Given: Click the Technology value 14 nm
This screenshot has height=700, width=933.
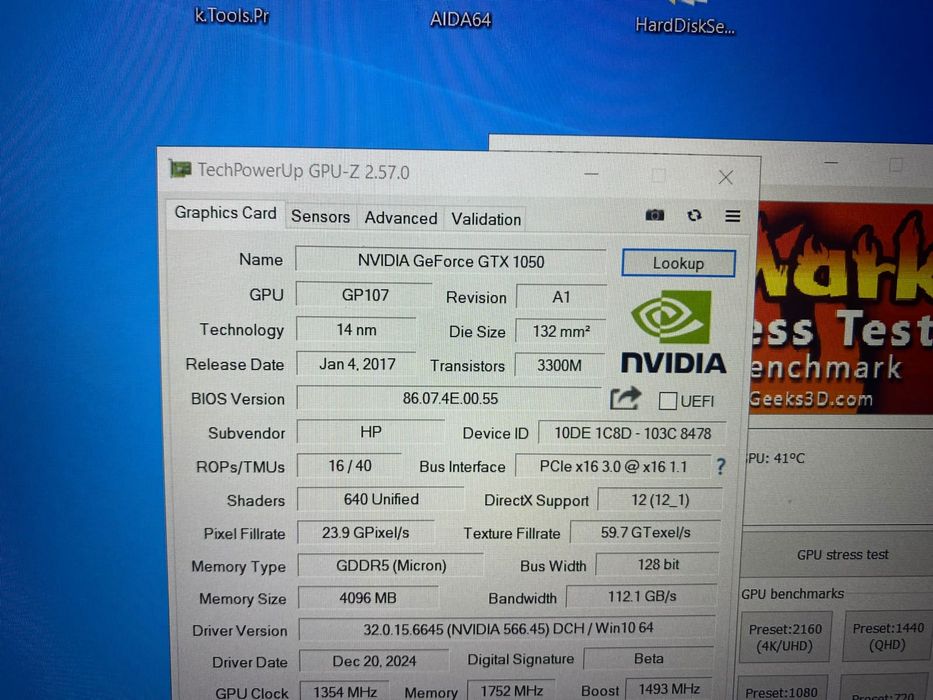Looking at the screenshot, I should (356, 330).
